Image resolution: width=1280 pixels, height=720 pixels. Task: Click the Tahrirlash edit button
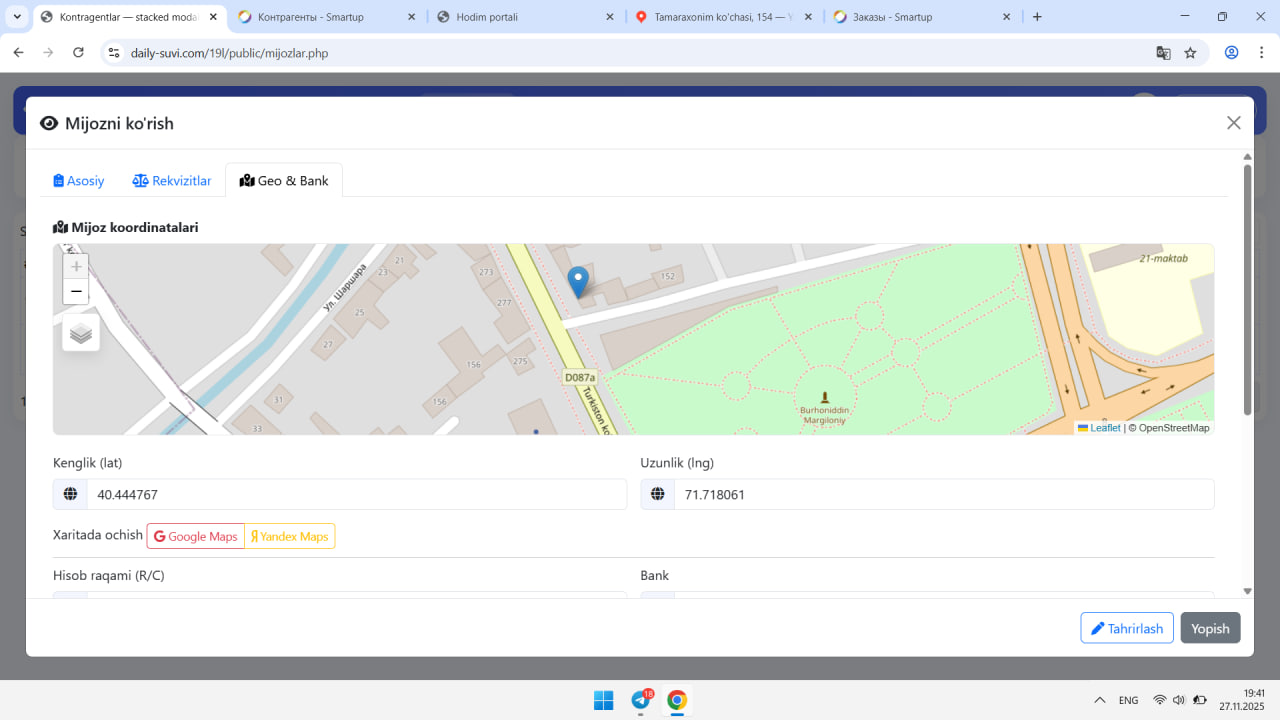click(1126, 628)
